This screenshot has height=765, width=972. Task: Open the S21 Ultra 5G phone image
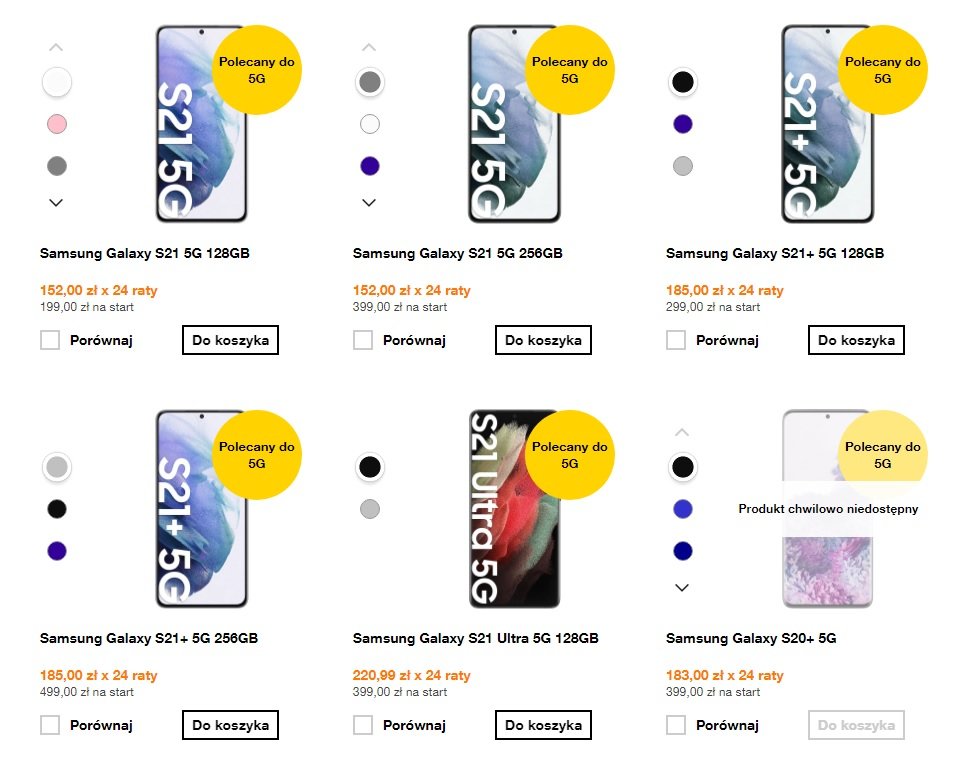(515, 508)
